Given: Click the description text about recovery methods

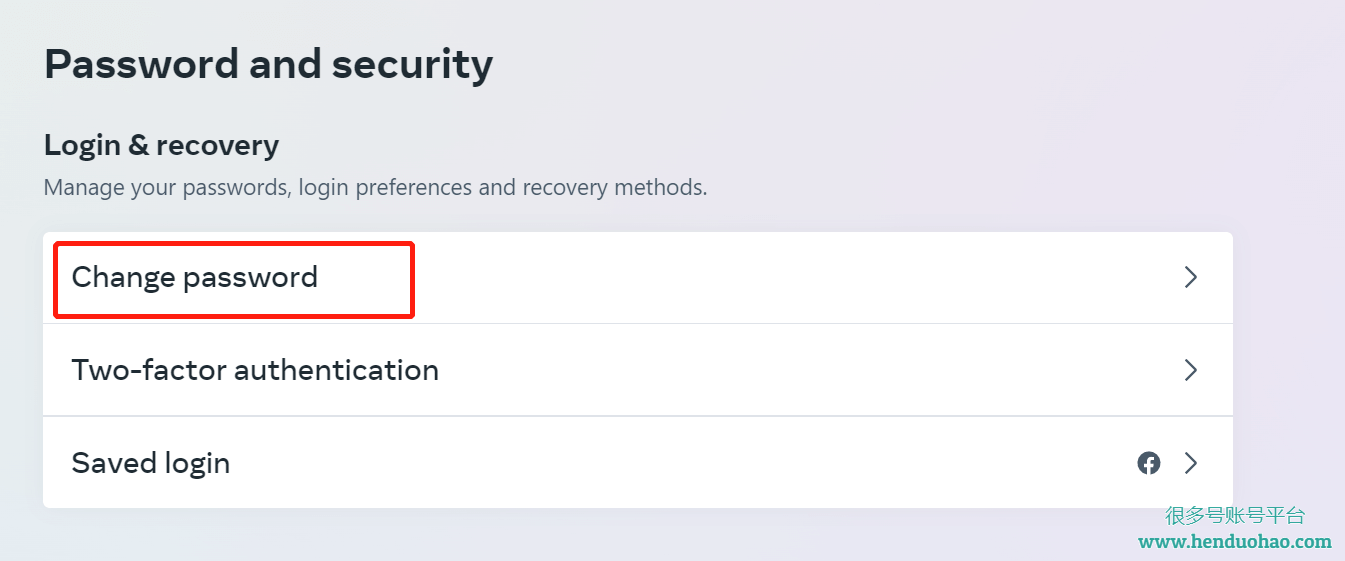Looking at the screenshot, I should tap(375, 188).
